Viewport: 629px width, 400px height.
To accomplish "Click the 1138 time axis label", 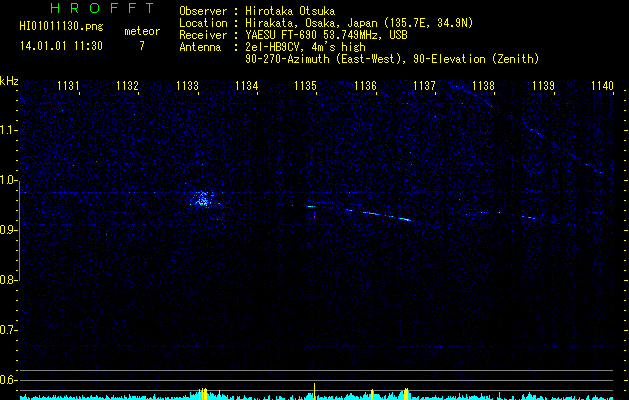I will (483, 86).
